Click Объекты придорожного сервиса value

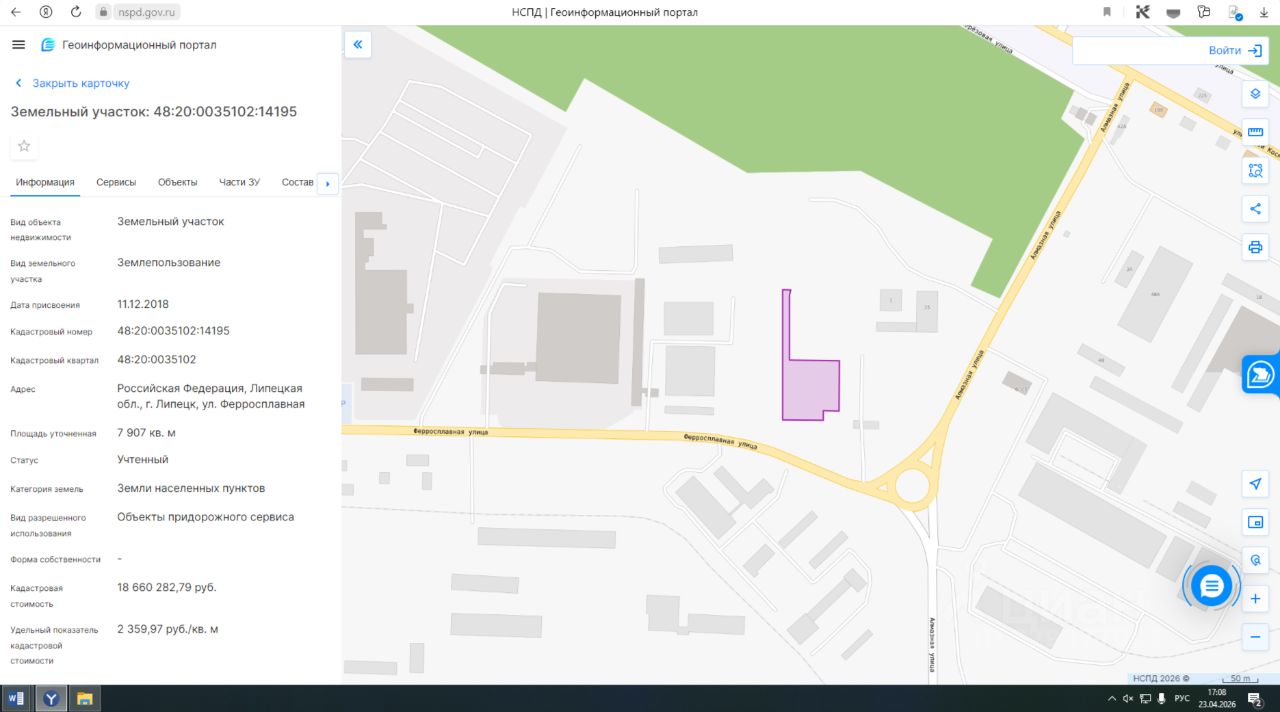click(206, 517)
